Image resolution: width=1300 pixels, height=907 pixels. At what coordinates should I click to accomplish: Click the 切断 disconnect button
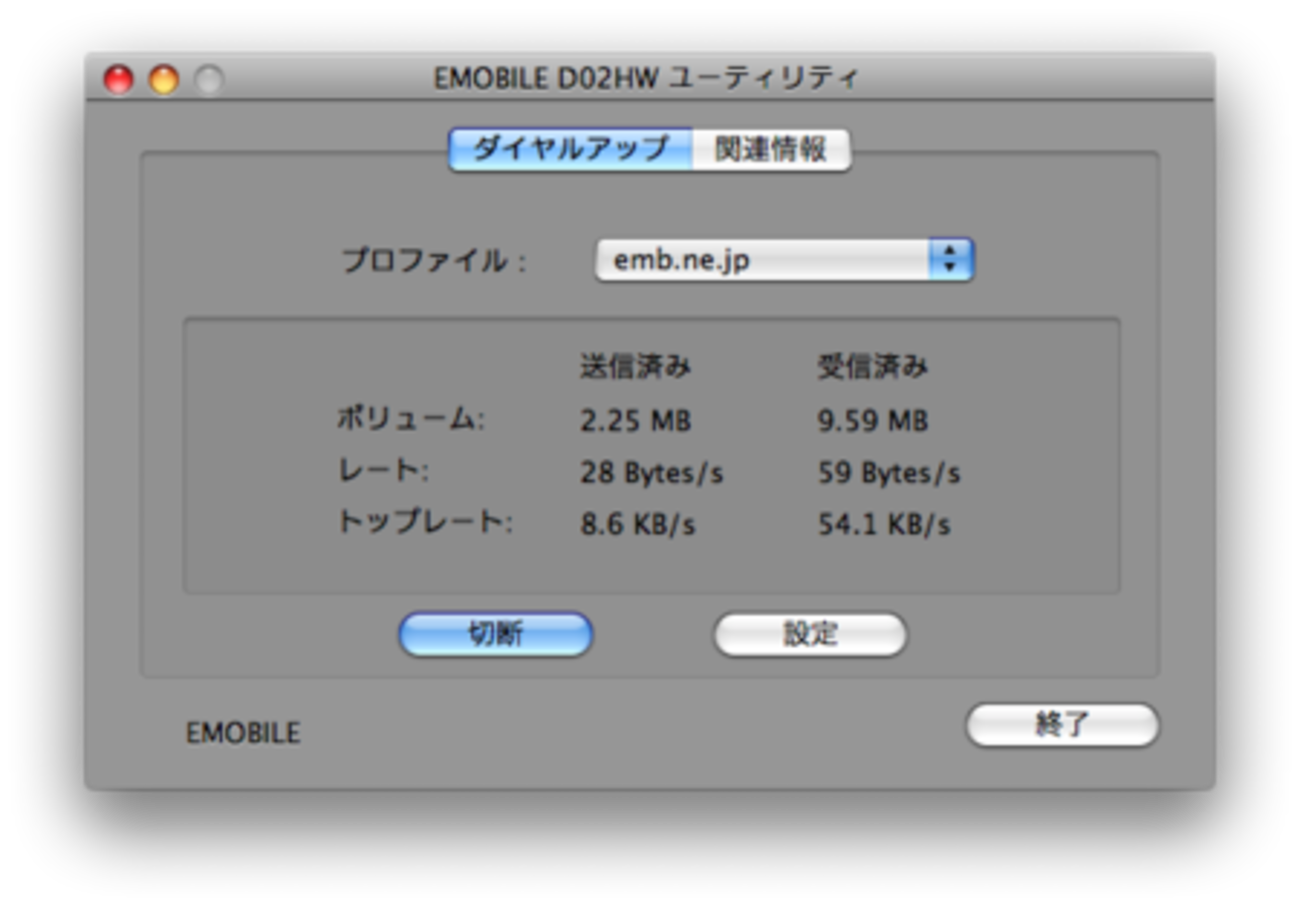tap(496, 634)
